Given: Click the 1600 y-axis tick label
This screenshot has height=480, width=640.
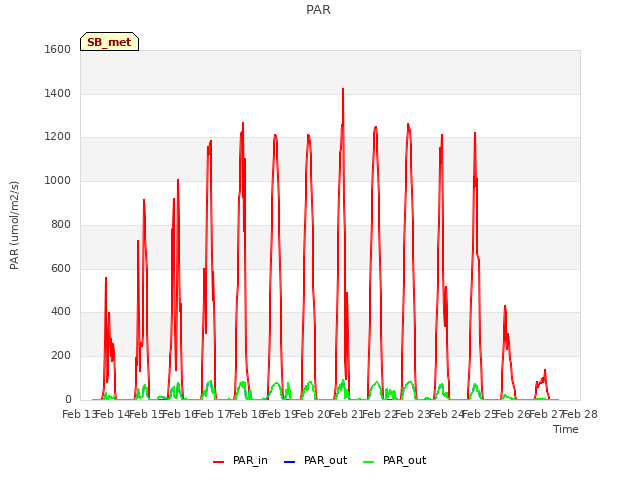Looking at the screenshot, I should tap(58, 49).
